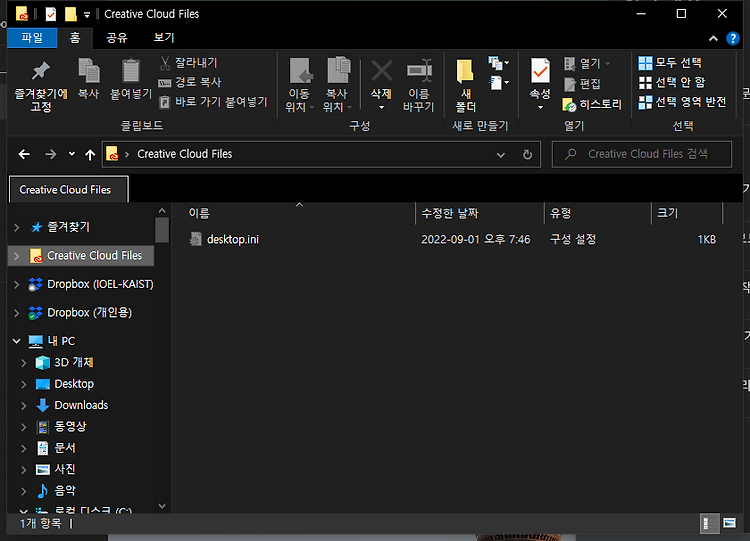The image size is (750, 541).
Task: Collapse the ribbon with the caret arrow
Action: pyautogui.click(x=713, y=38)
